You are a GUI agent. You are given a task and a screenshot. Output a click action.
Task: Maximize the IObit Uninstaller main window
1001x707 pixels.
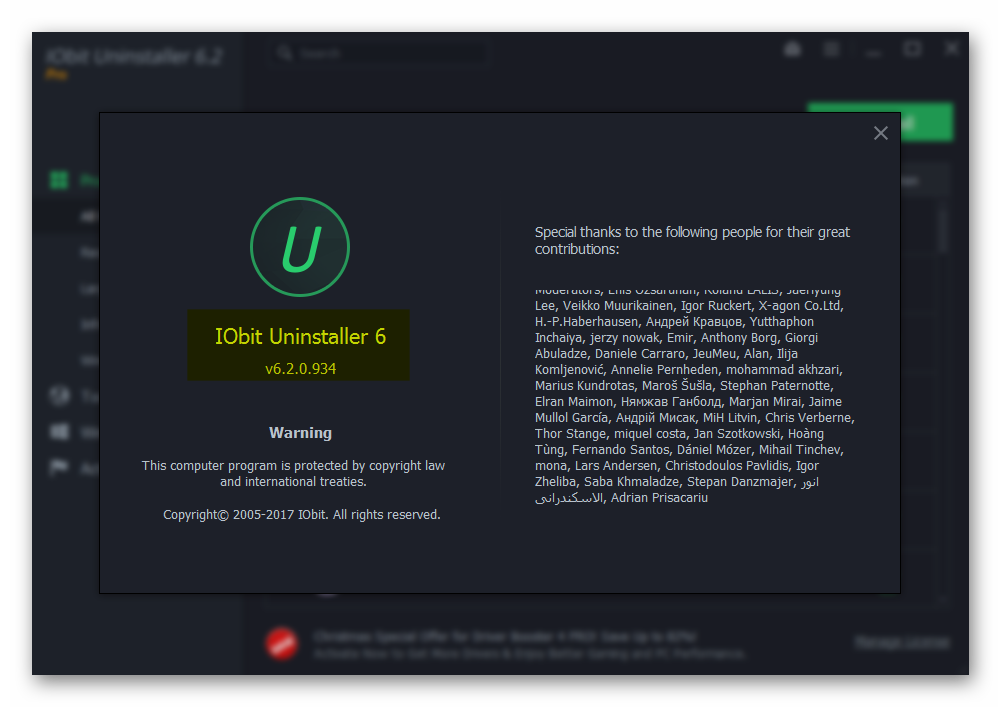[x=912, y=49]
